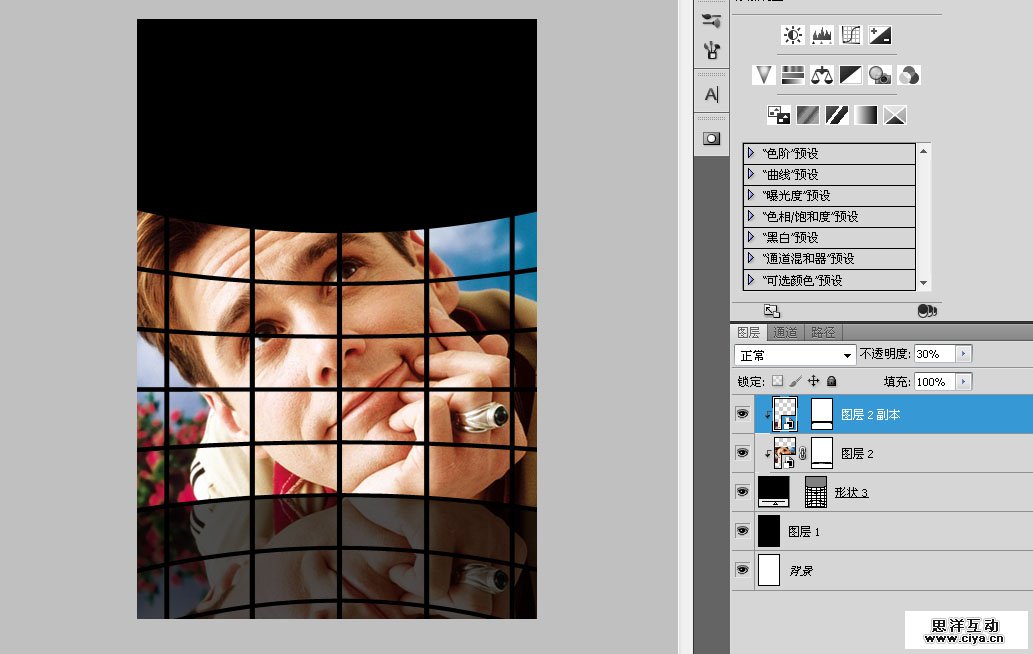Hide the 图层 2 副本 layer
The image size is (1033, 654).
pyautogui.click(x=742, y=414)
